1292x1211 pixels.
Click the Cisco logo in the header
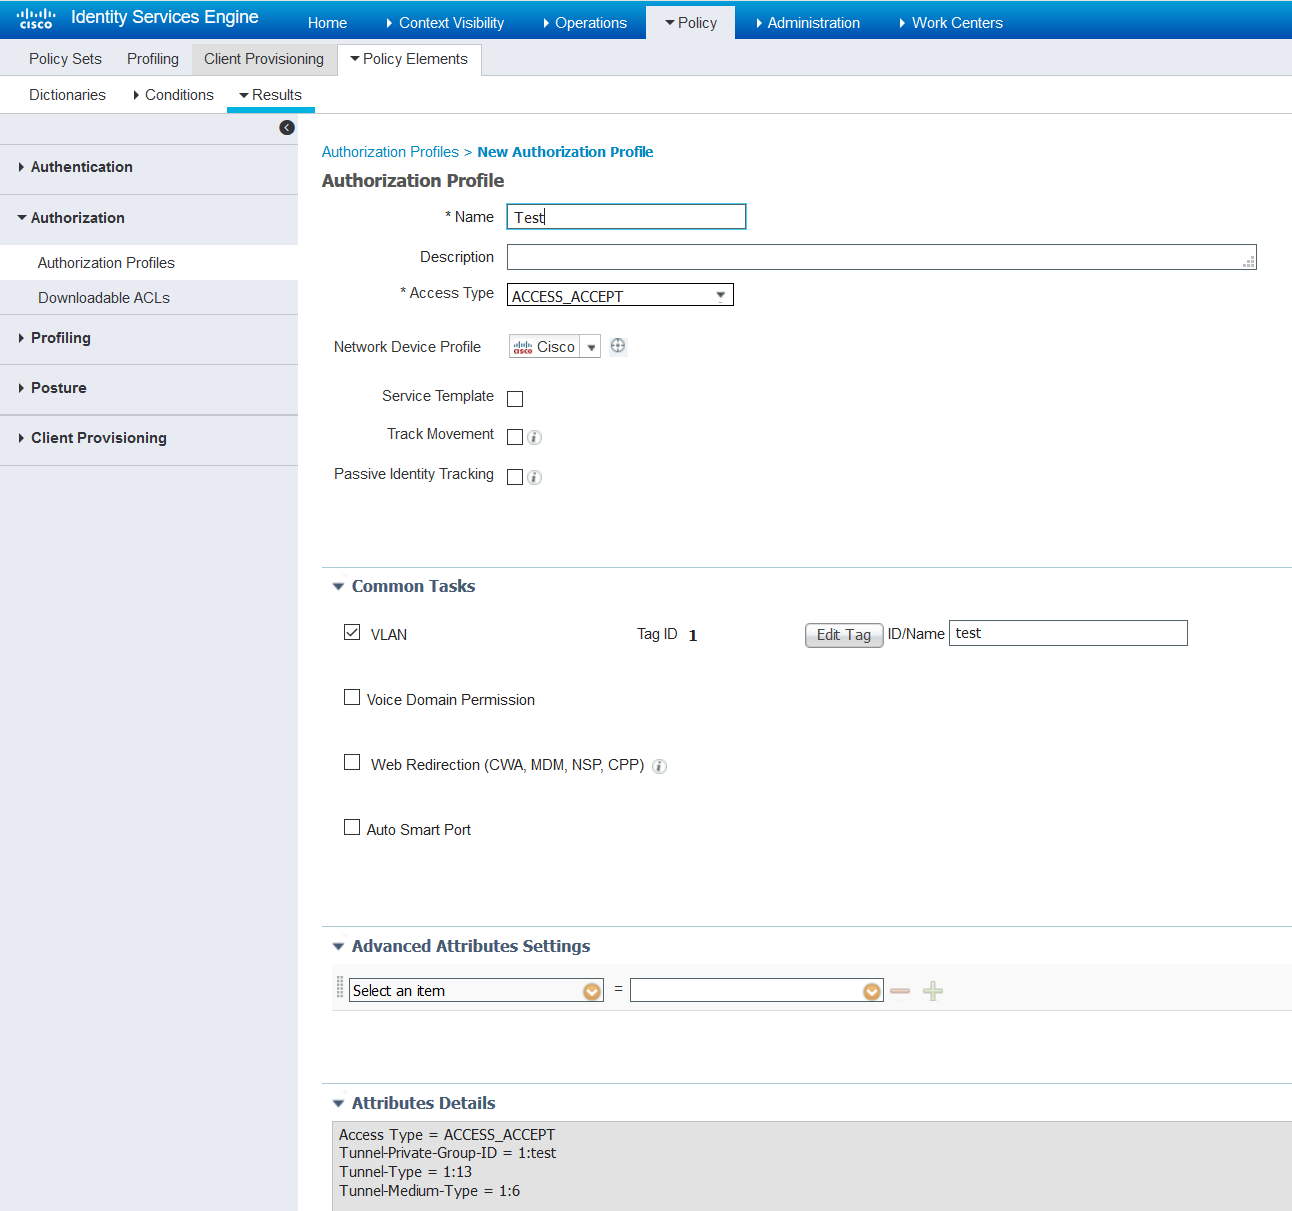pos(36,17)
